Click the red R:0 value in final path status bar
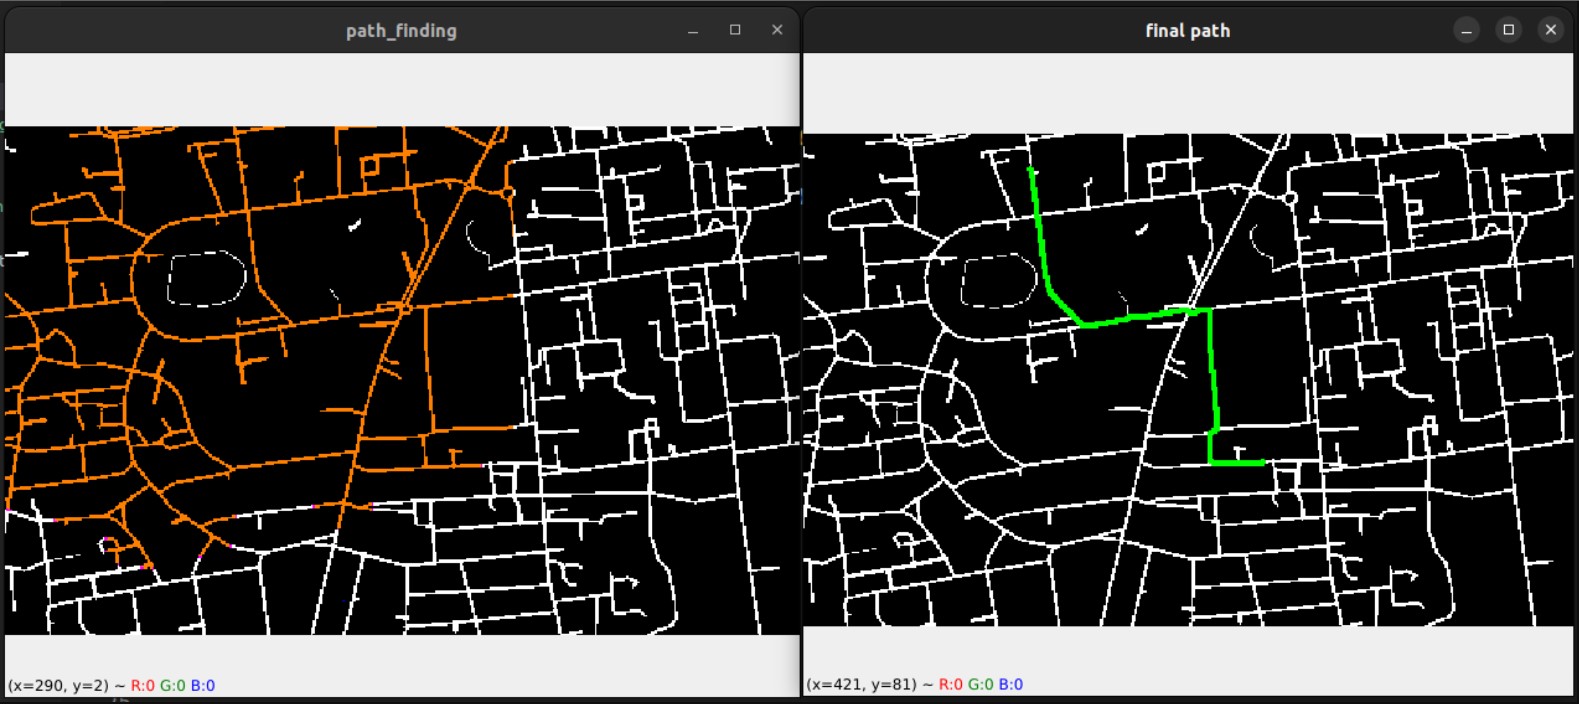The image size is (1579, 704). tap(950, 684)
